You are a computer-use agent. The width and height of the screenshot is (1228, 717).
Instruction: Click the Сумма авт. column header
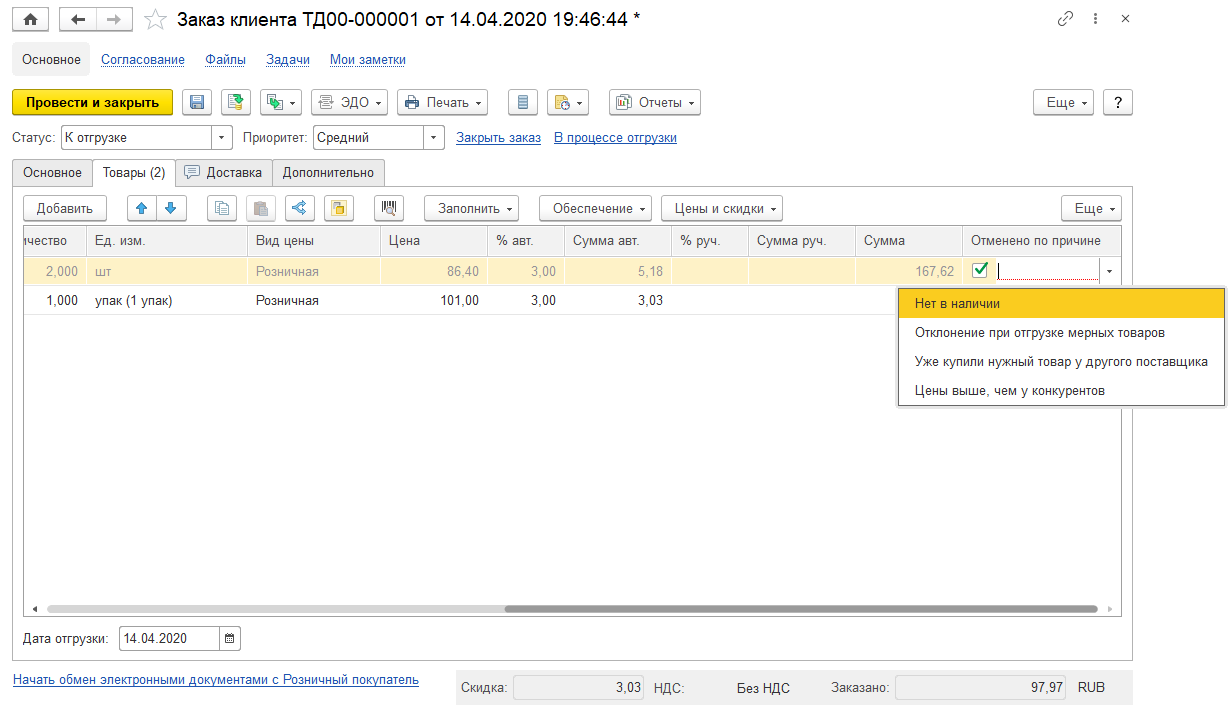[617, 240]
